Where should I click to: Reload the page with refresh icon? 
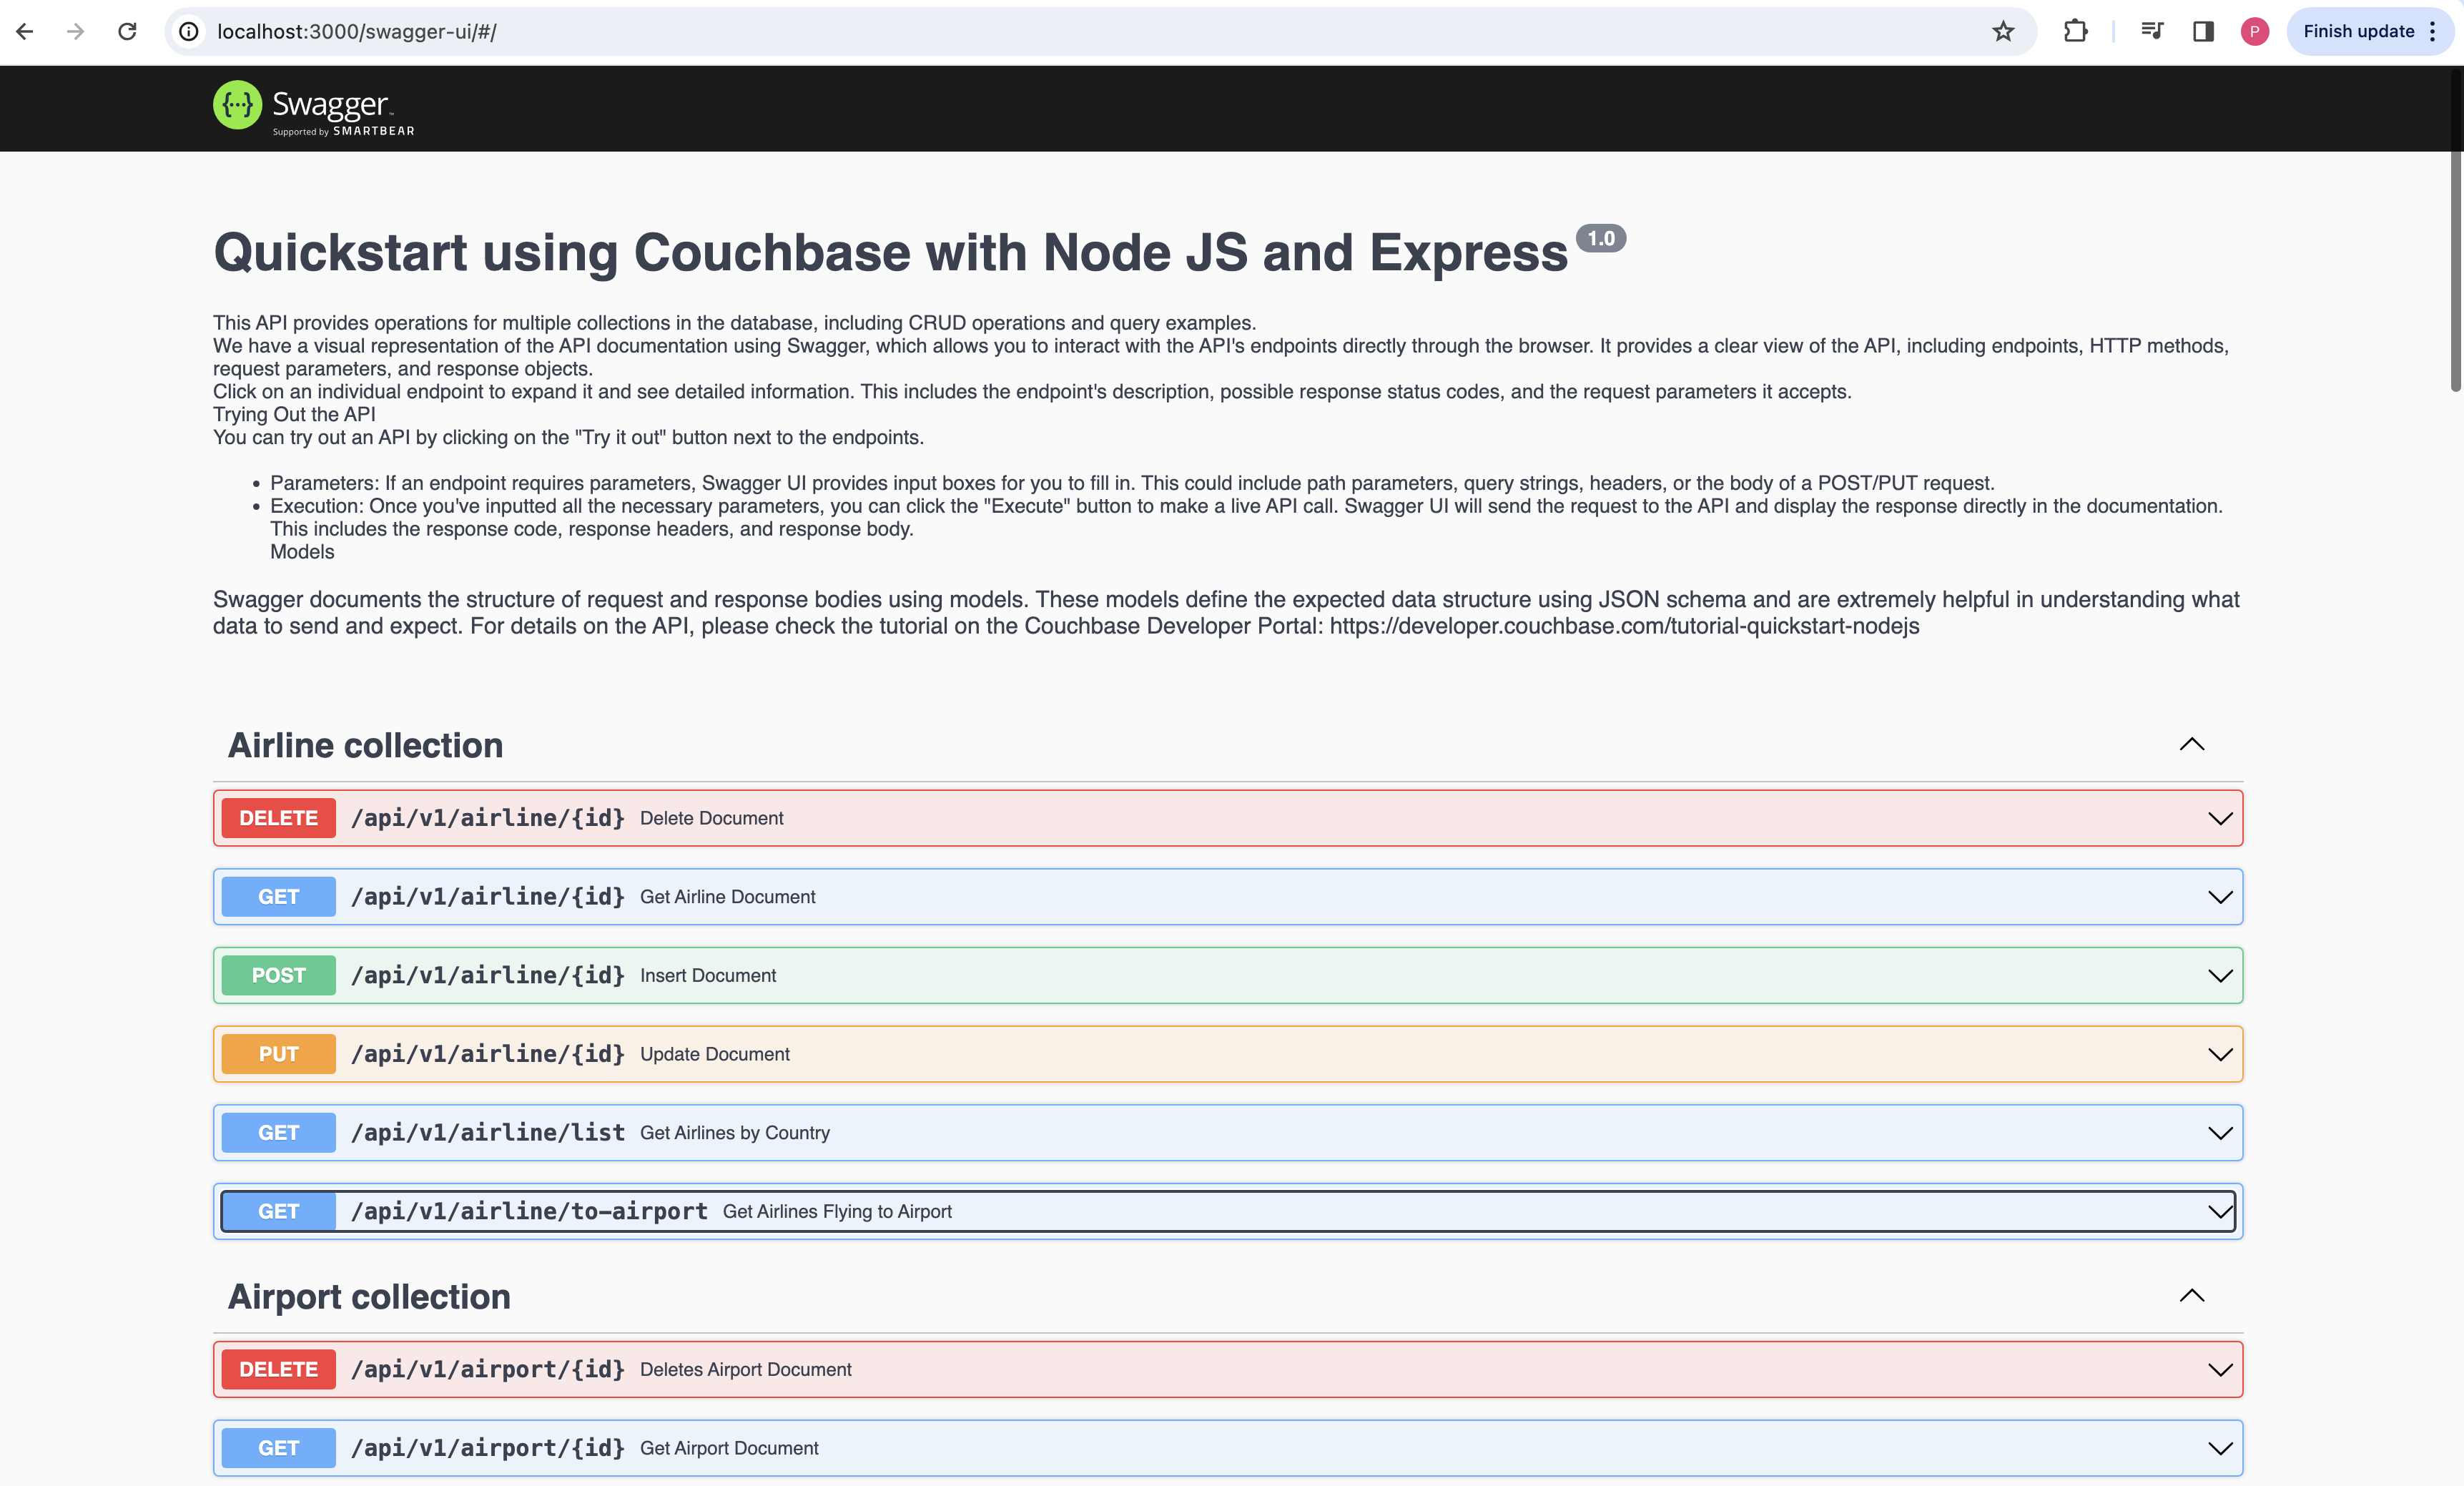click(127, 31)
